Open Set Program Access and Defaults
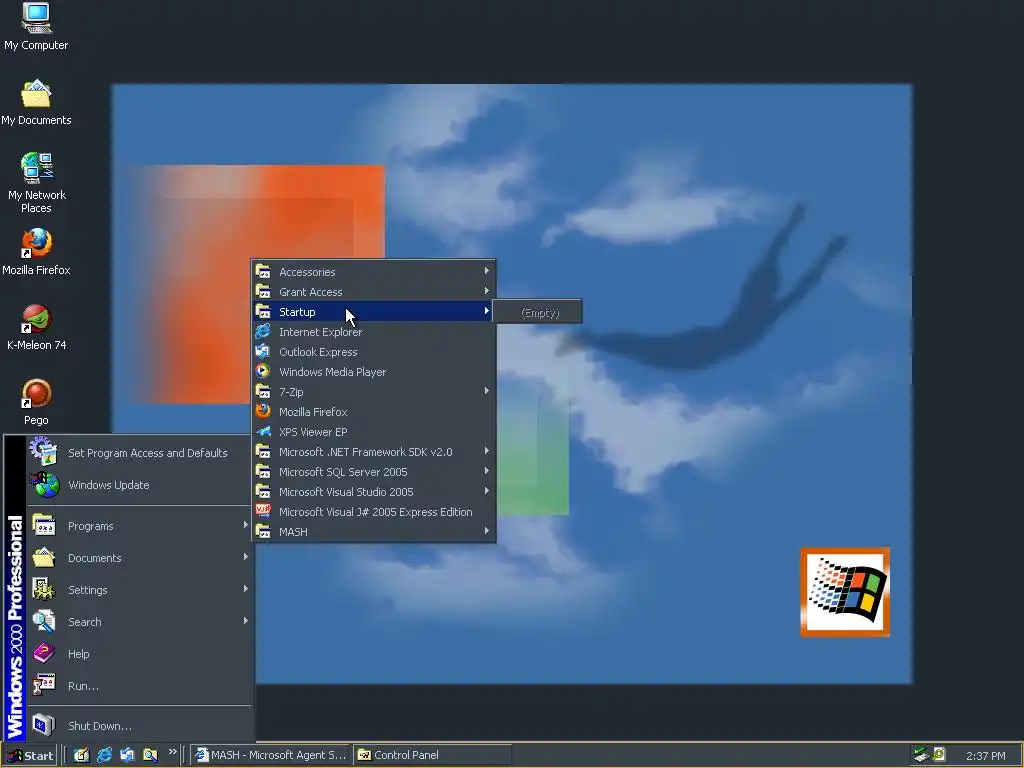The height and width of the screenshot is (768, 1024). click(138, 453)
